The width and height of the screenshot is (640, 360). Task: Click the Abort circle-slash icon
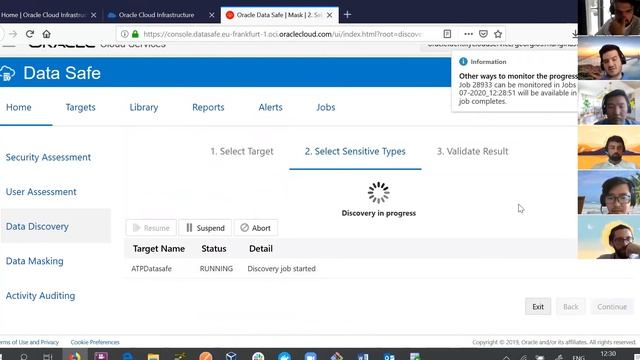pyautogui.click(x=244, y=228)
